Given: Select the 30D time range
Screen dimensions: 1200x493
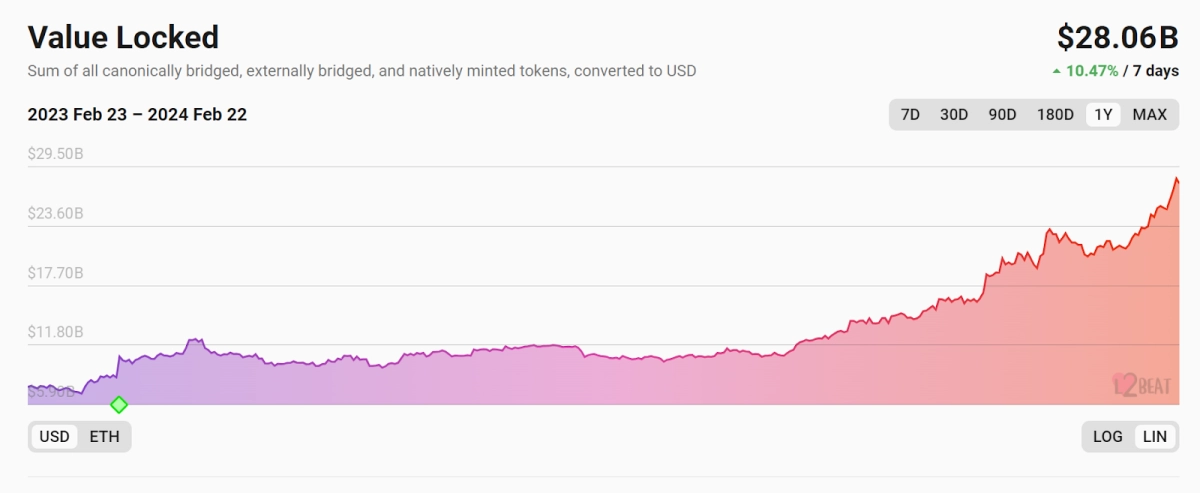Looking at the screenshot, I should coord(954,115).
